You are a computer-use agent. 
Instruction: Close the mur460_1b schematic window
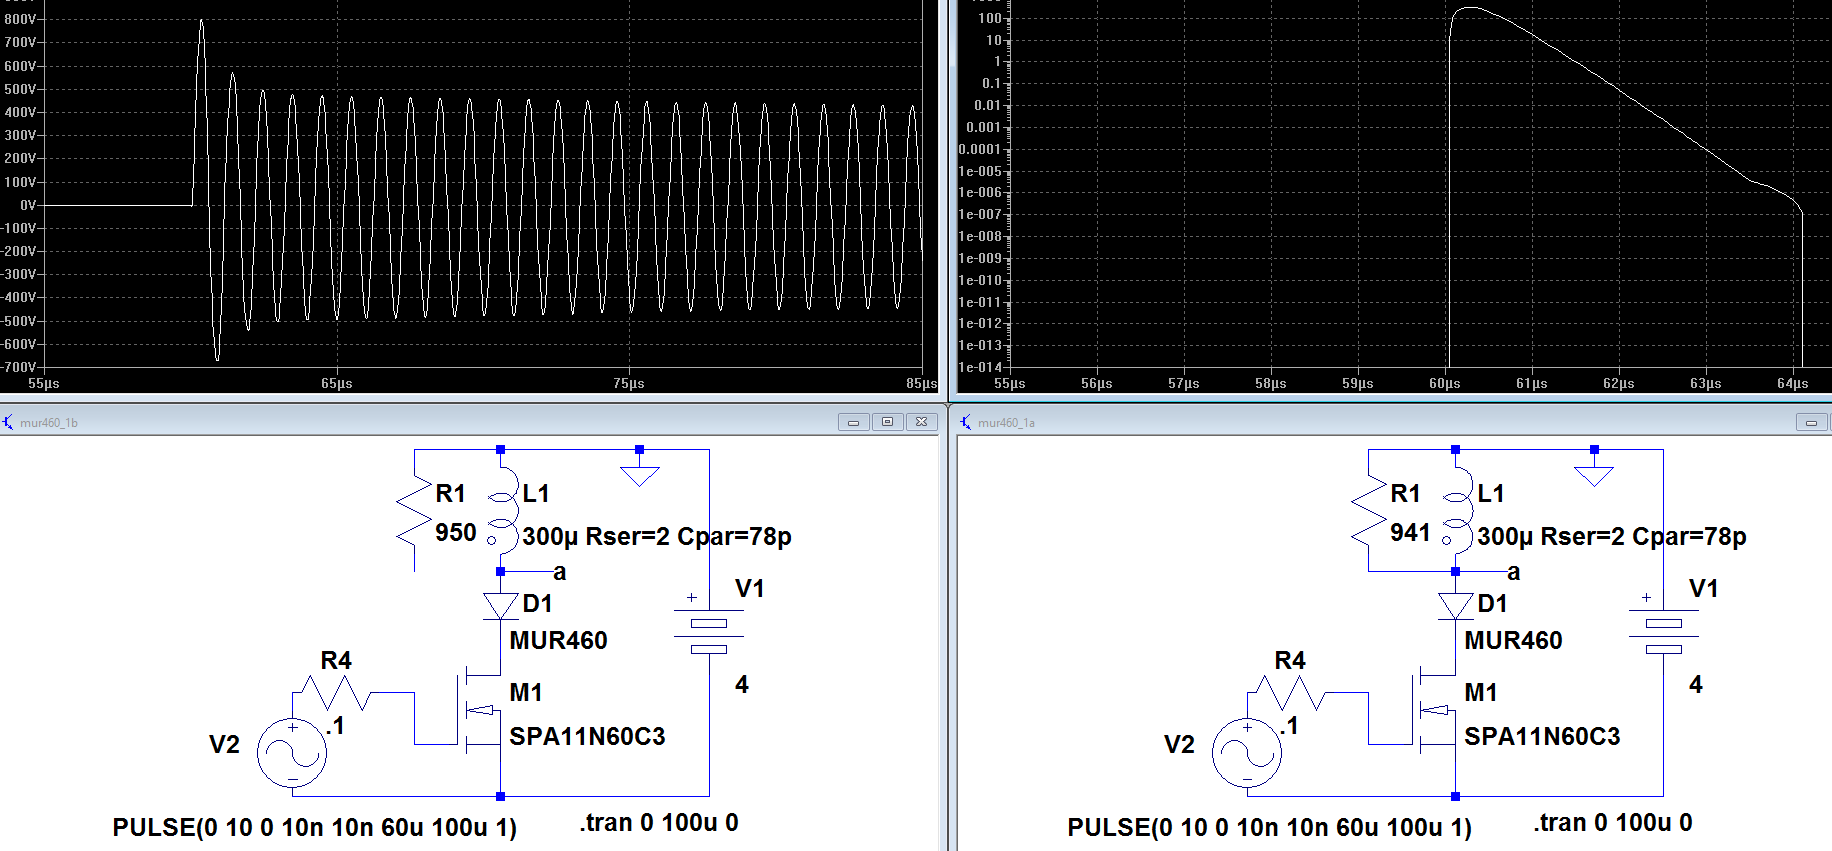pos(921,422)
